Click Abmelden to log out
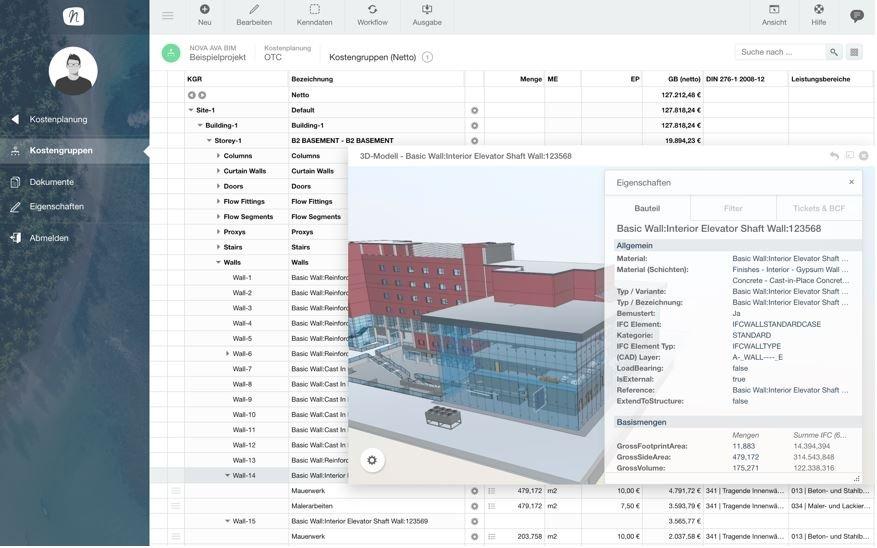 (x=49, y=238)
